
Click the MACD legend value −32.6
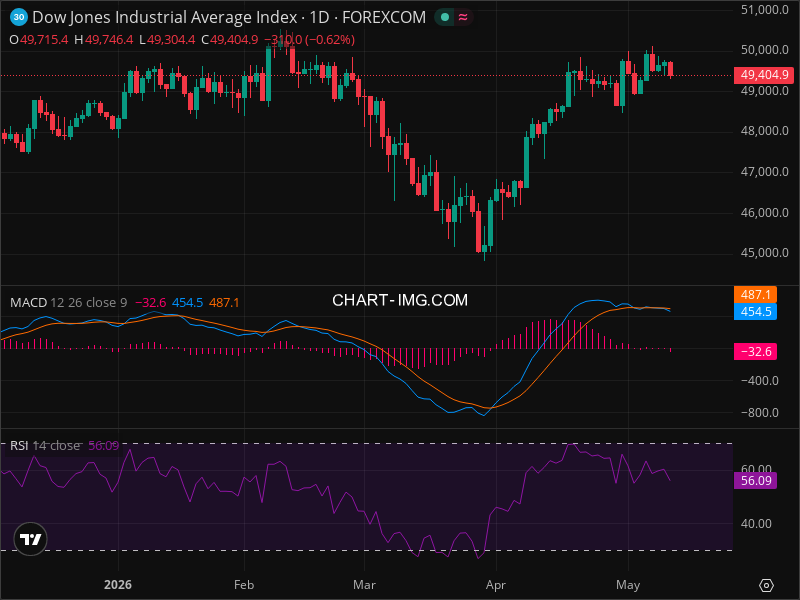pos(151,303)
